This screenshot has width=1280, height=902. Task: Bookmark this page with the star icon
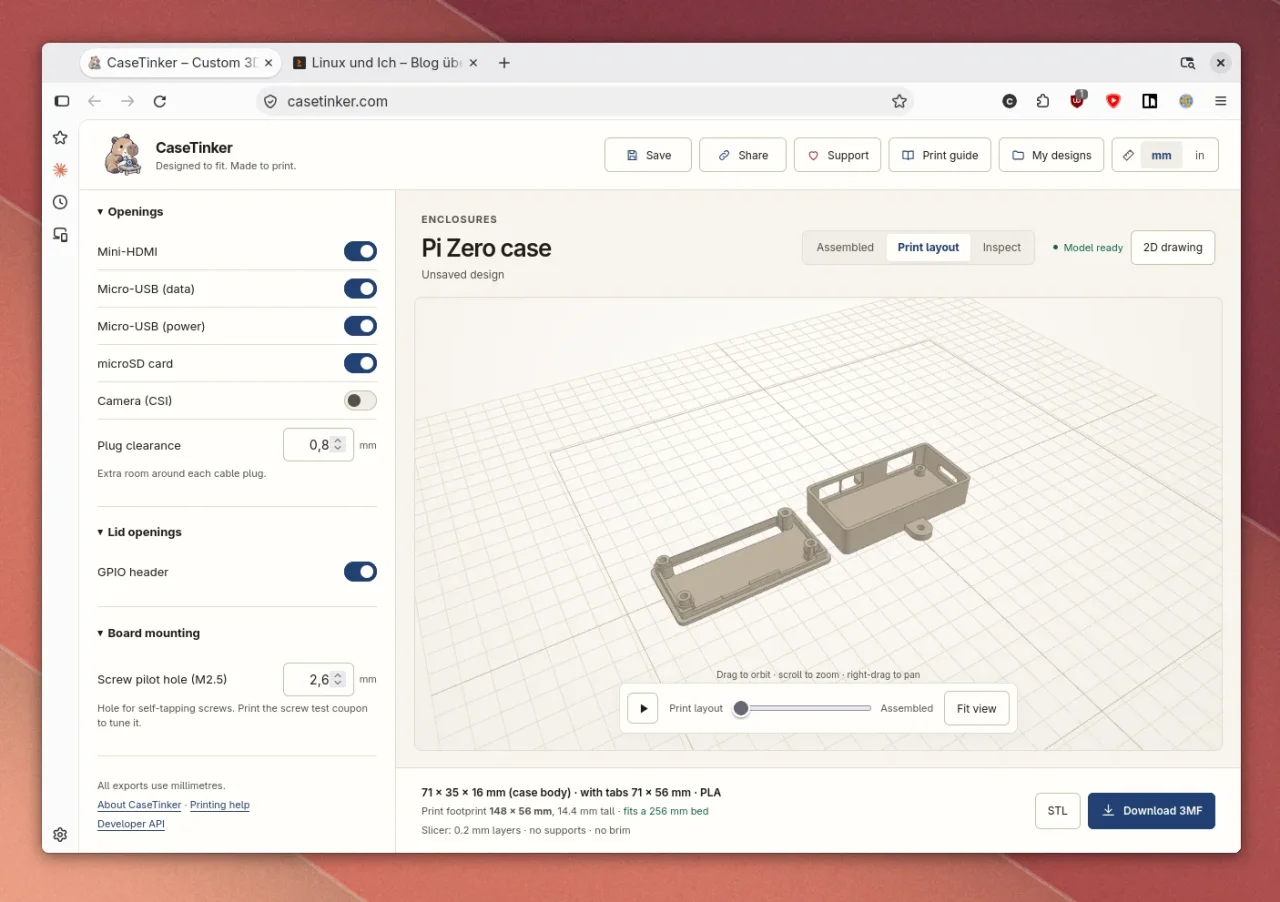coord(899,101)
